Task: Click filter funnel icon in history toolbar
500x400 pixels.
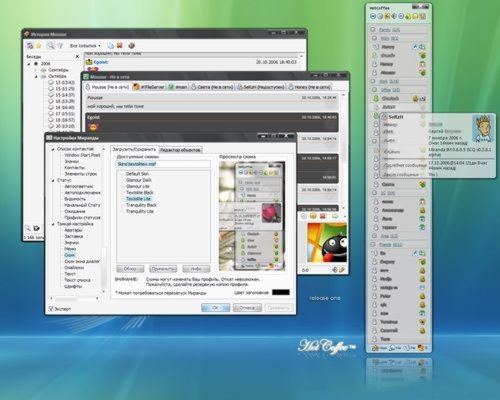Action: [x=60, y=46]
